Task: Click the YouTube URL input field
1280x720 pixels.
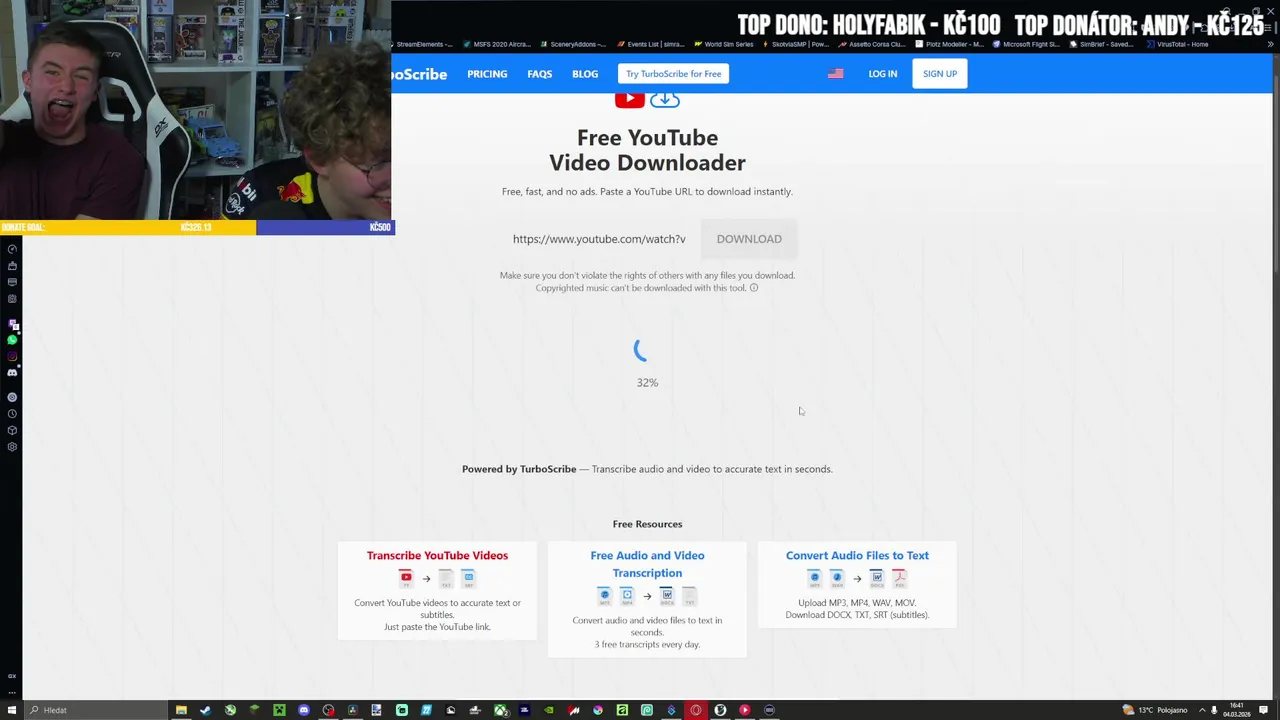Action: click(x=600, y=239)
